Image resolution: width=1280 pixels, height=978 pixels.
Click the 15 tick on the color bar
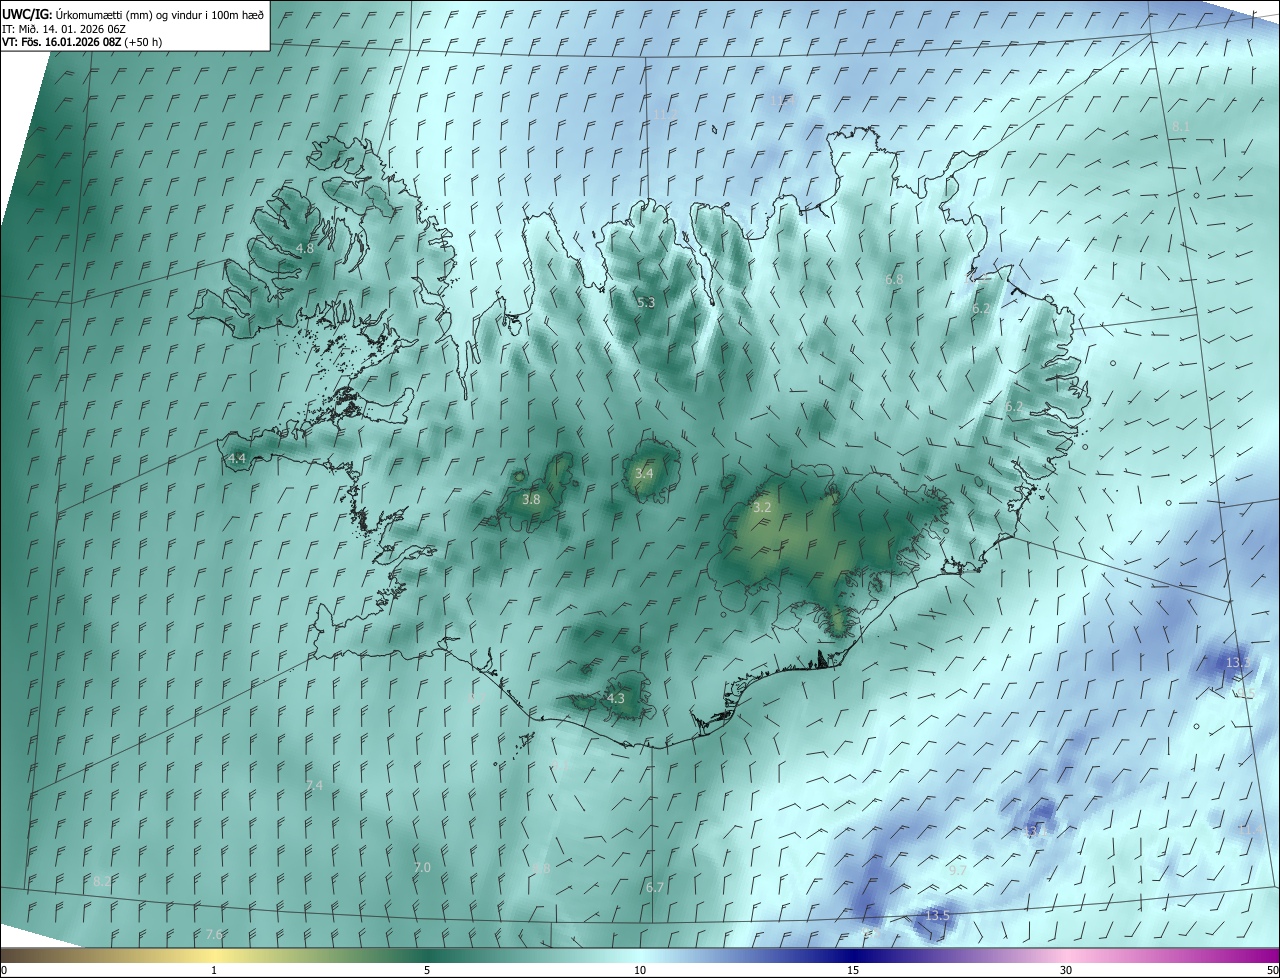tap(853, 970)
